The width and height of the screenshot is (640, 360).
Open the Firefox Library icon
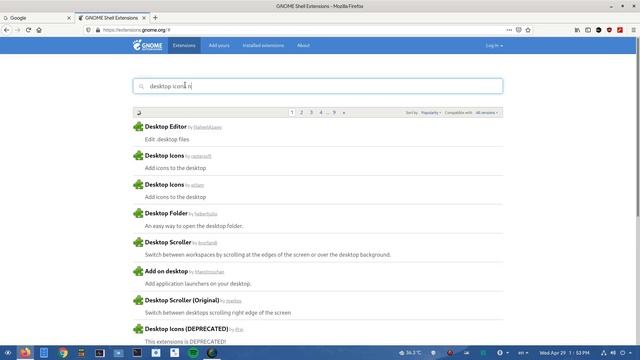coord(577,30)
